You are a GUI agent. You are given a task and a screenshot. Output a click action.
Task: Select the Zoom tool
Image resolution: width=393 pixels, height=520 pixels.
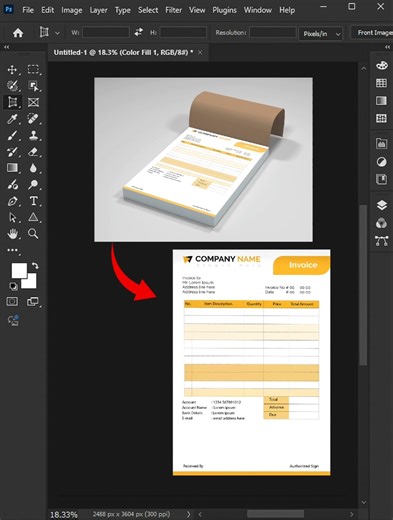pyautogui.click(x=33, y=234)
